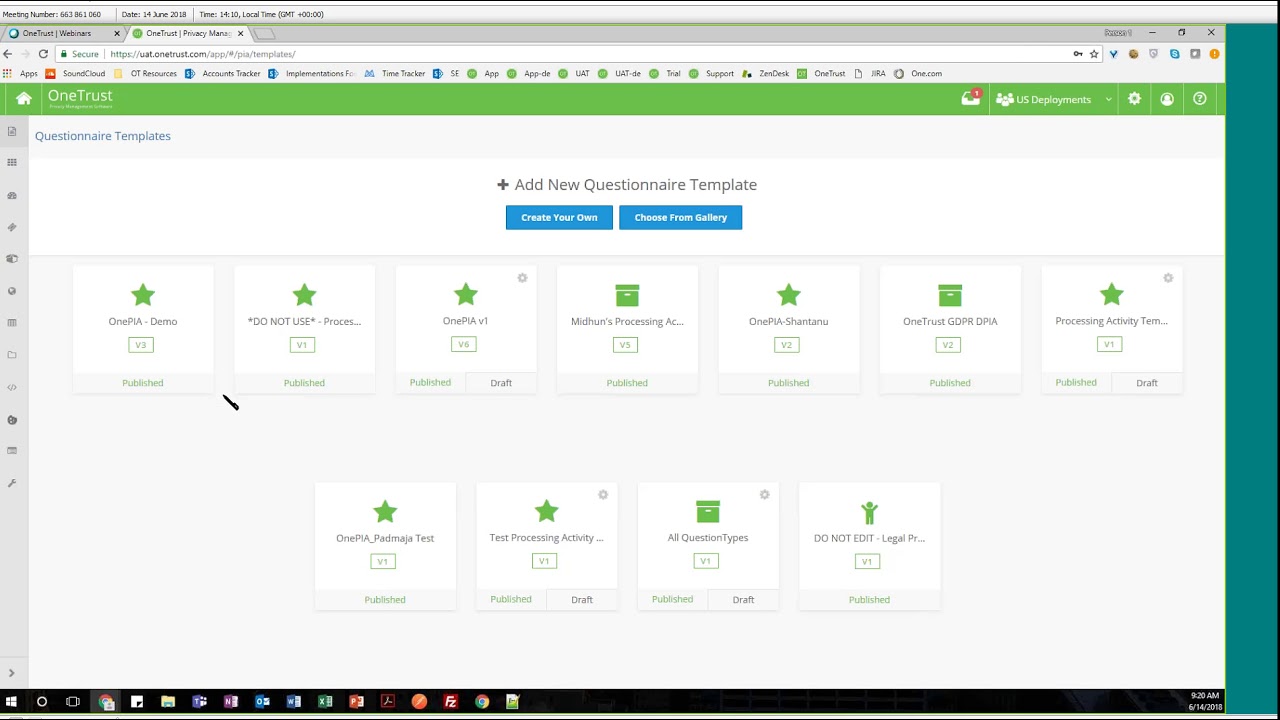Open the settings gear in header
This screenshot has width=1280, height=720.
pyautogui.click(x=1134, y=99)
